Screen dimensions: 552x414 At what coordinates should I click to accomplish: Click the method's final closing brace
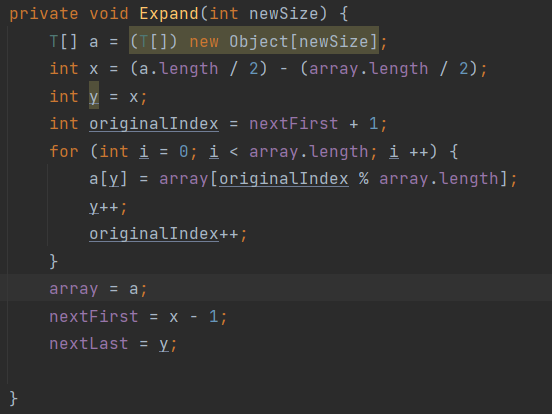tap(13, 399)
